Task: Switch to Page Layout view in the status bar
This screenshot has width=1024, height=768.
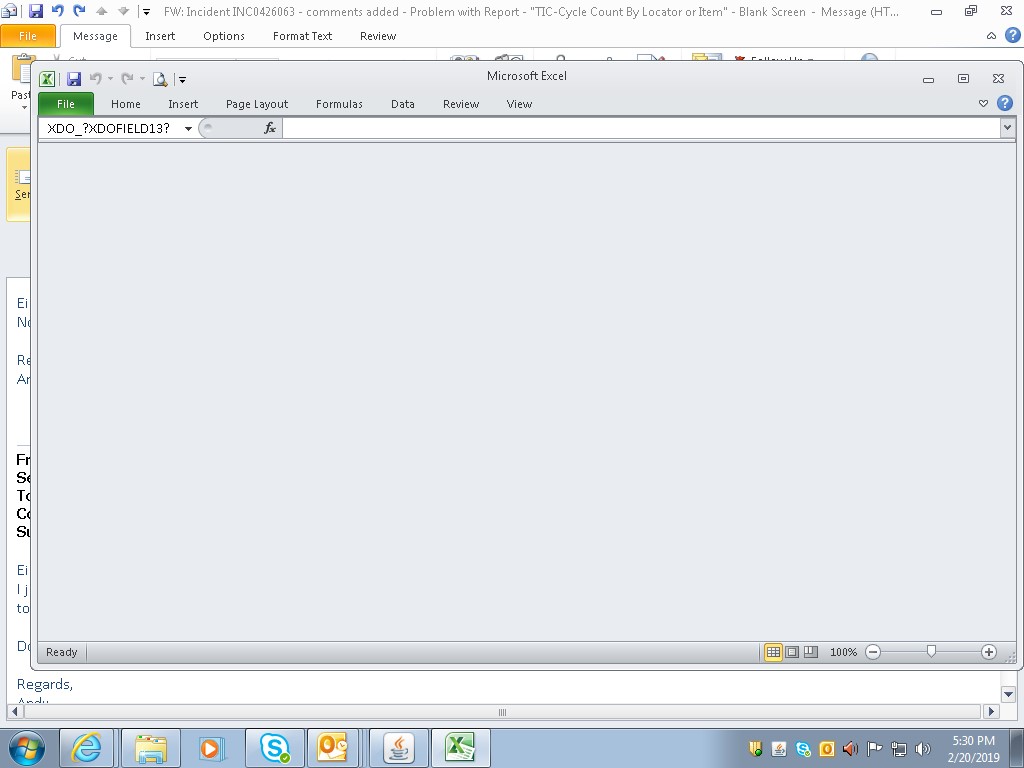Action: 791,651
